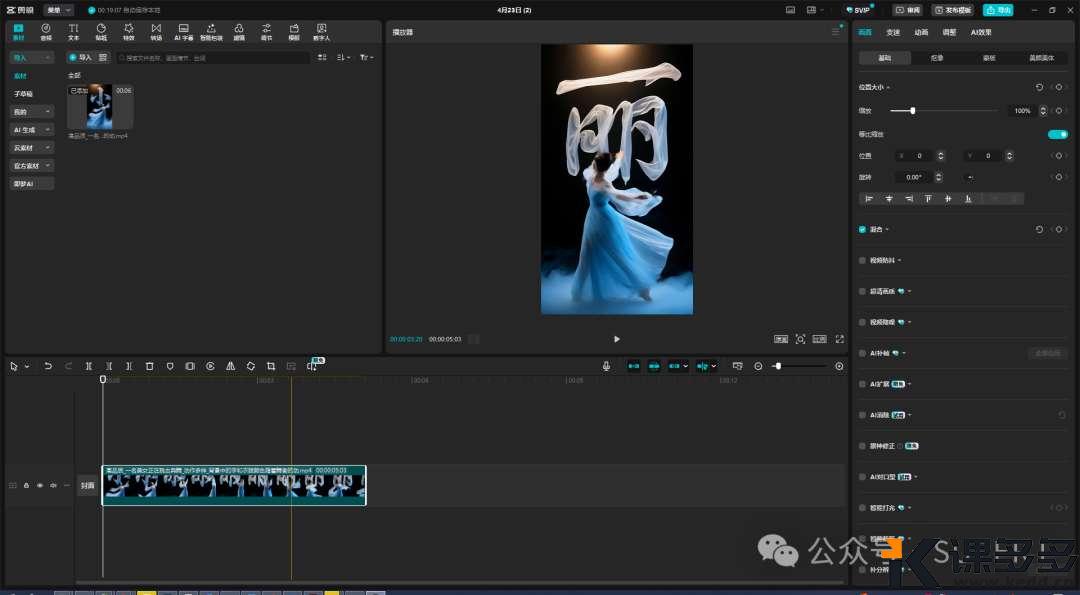Open the 文本 (Text) panel icon
Screen dimensions: 1080x595
point(73,31)
